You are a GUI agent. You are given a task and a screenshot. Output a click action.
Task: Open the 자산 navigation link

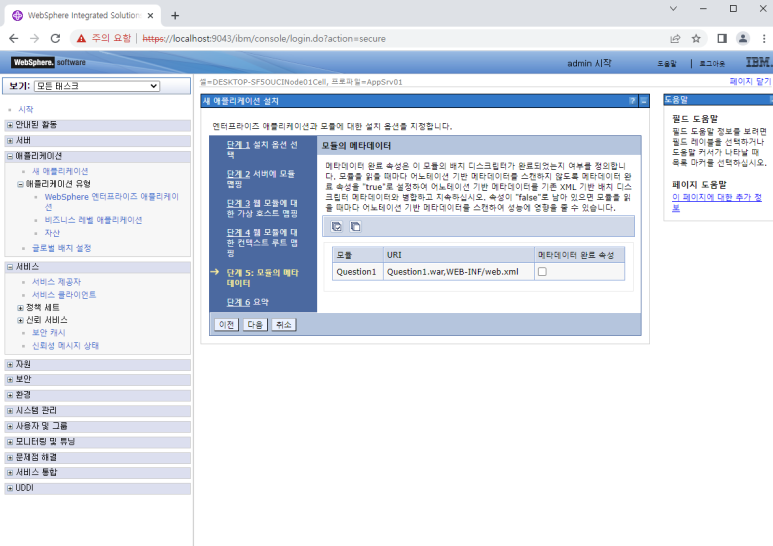click(52, 233)
